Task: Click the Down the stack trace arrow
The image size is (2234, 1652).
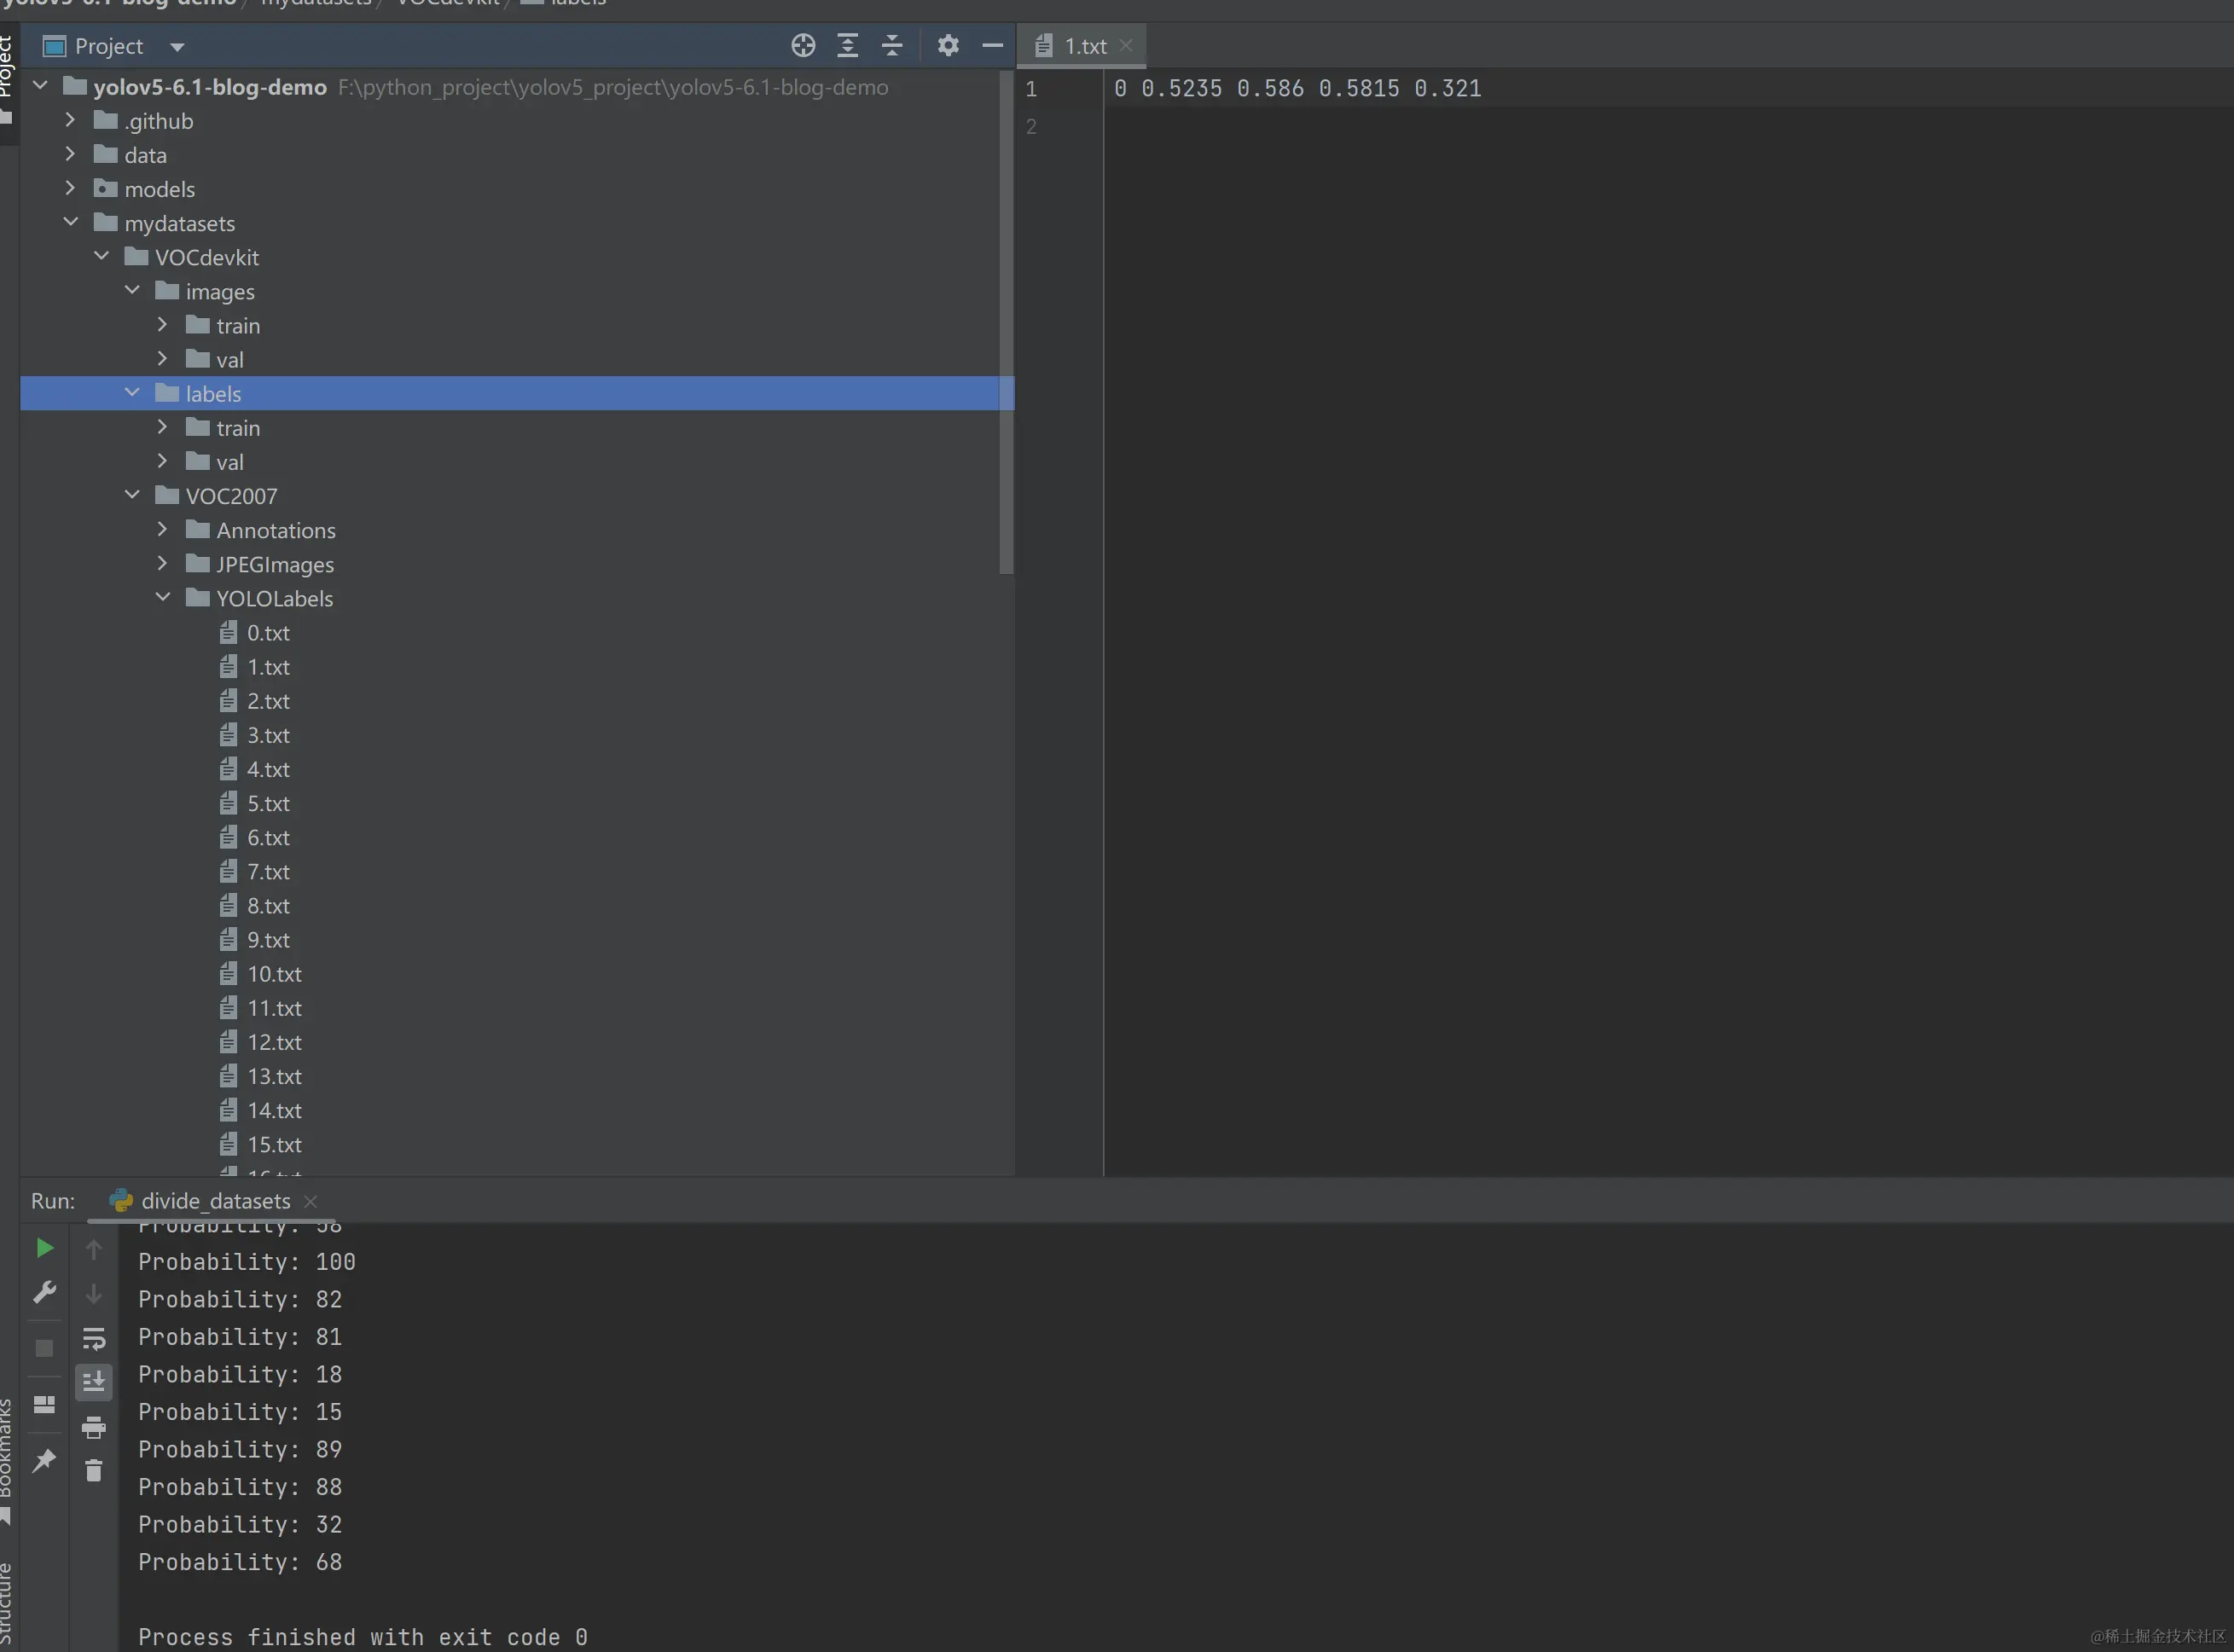Action: click(x=93, y=1293)
